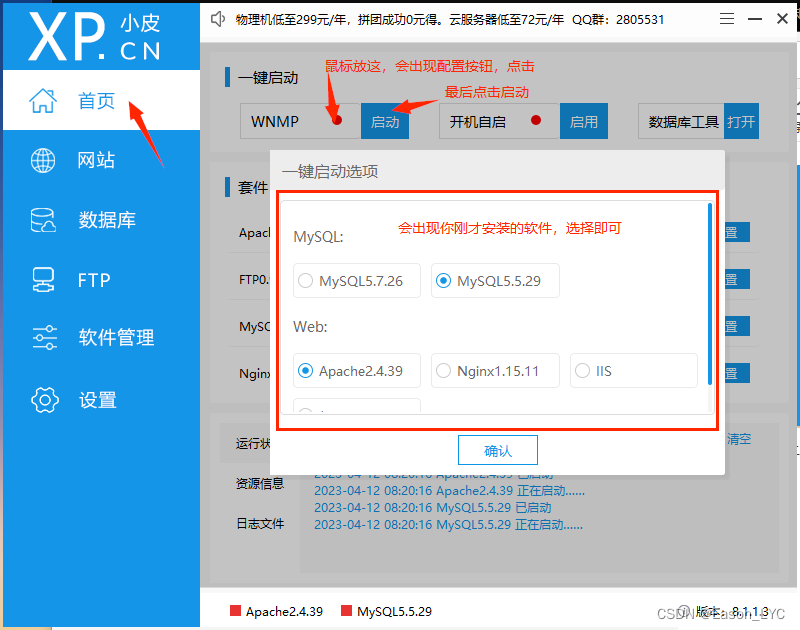Click the Web: group label

click(x=310, y=326)
